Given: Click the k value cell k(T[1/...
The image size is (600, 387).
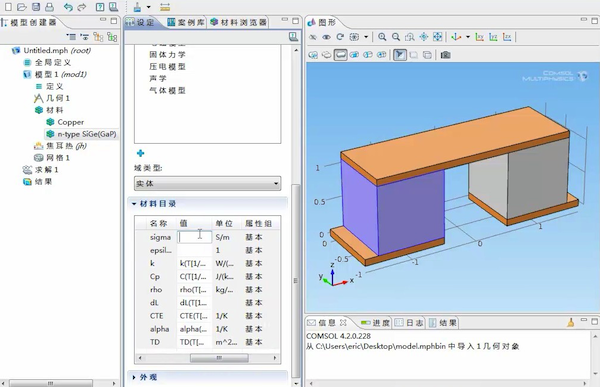Looking at the screenshot, I should tap(193, 263).
